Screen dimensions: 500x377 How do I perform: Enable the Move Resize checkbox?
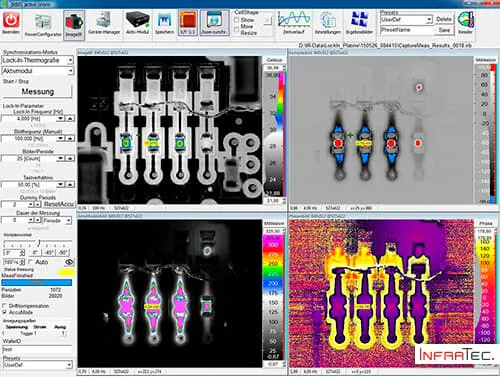[x=236, y=30]
